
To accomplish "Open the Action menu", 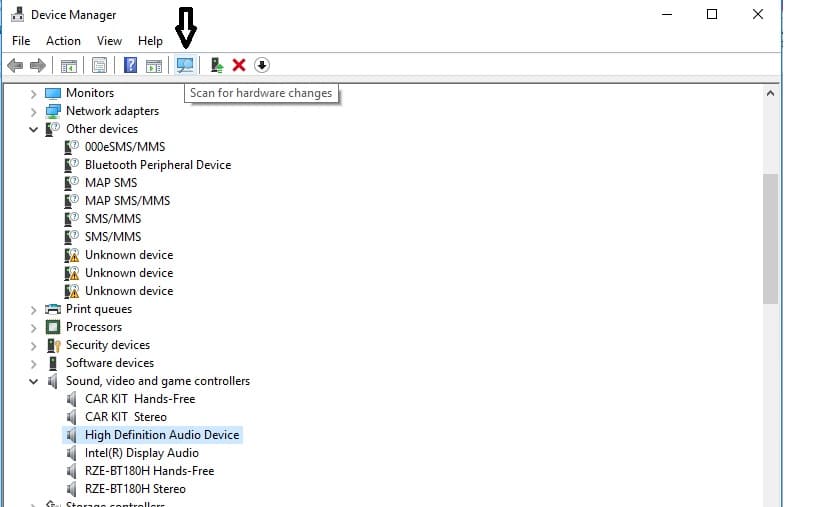I will 63,41.
